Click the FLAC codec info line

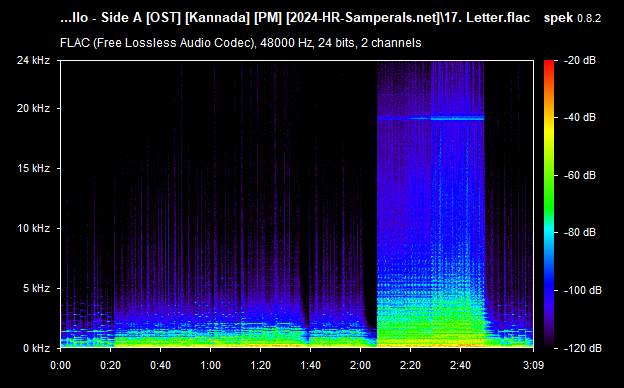[240, 43]
